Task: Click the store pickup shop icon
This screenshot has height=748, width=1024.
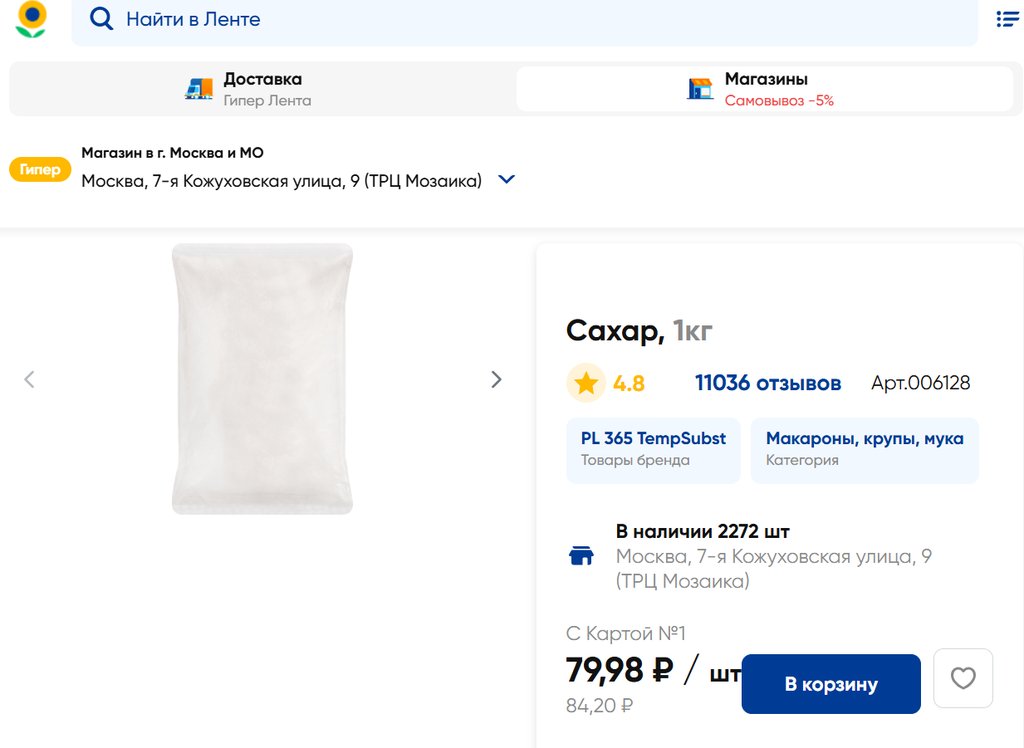Action: coord(700,89)
